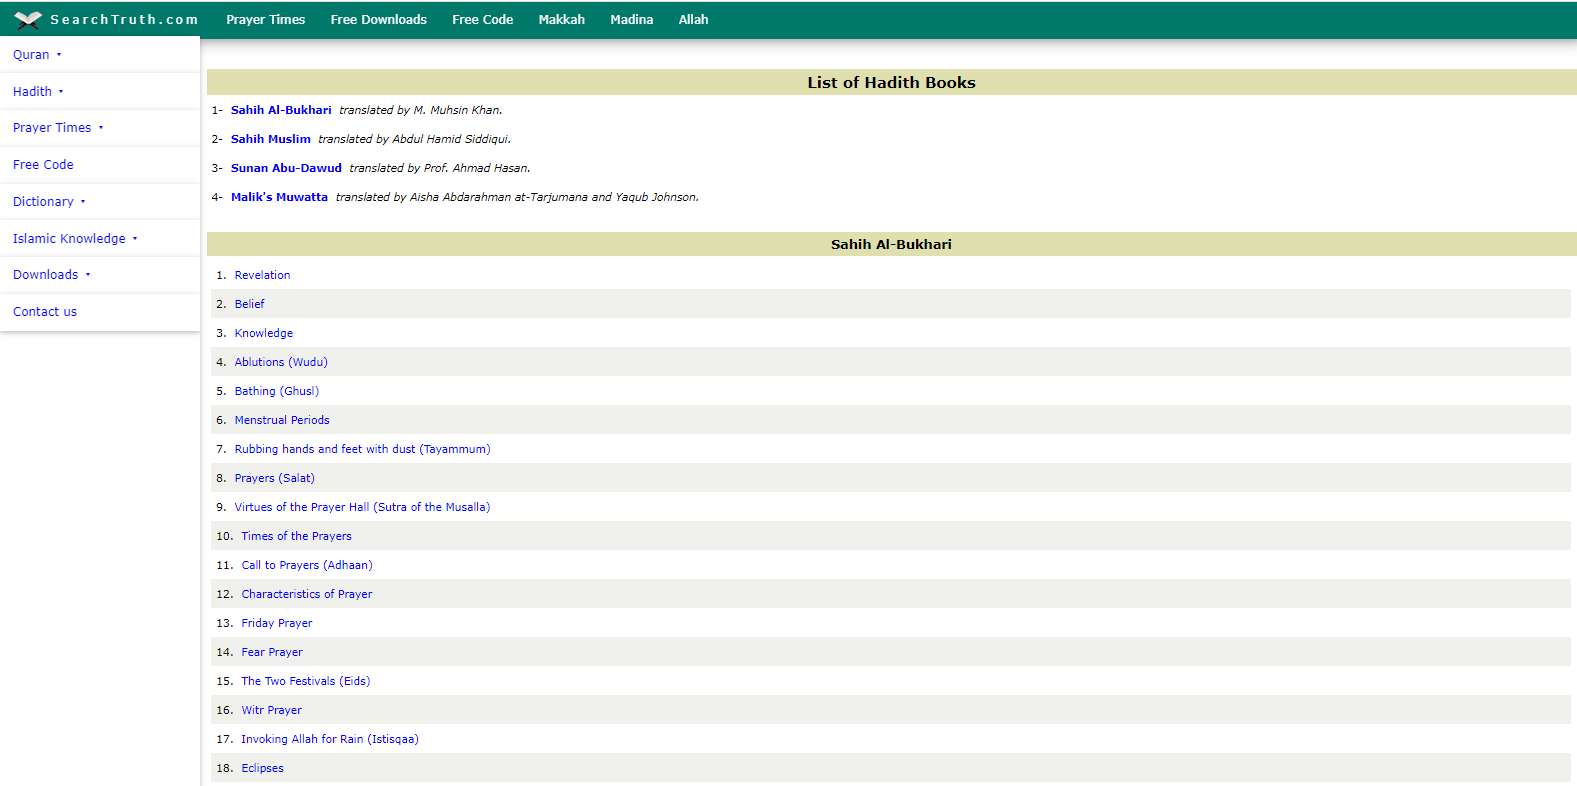Click 'translated by Prof. Ahmad Hasan' text
This screenshot has height=786, width=1577.
[x=440, y=169]
